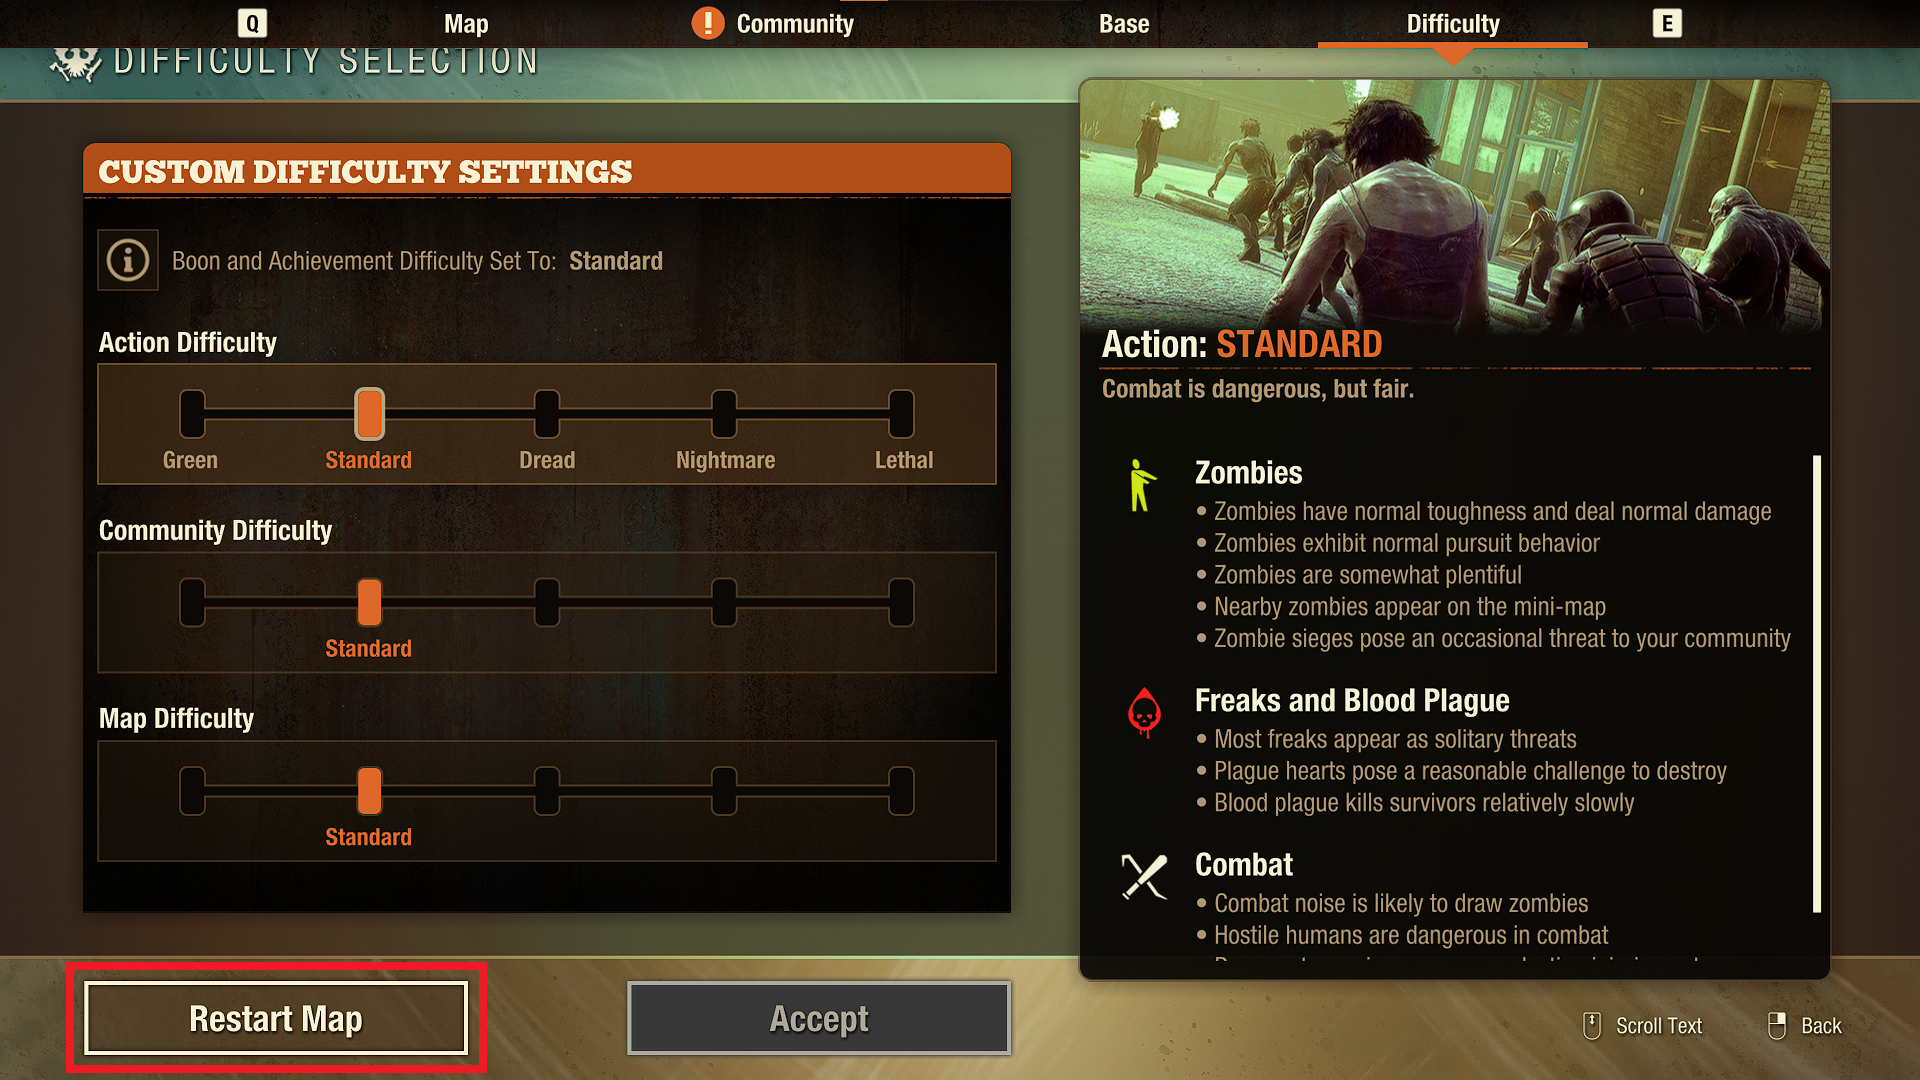
Task: Click the green zombie icon
Action: pyautogui.click(x=1142, y=486)
